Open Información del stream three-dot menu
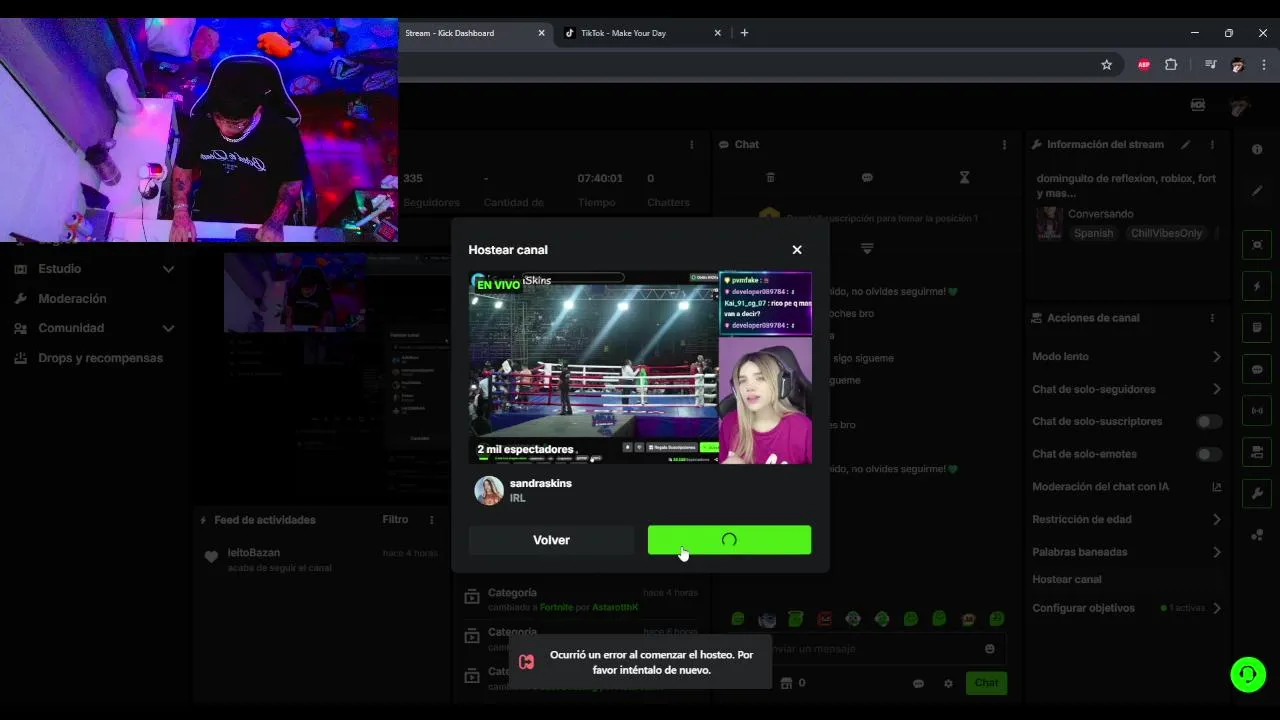The width and height of the screenshot is (1280, 720). (1212, 145)
